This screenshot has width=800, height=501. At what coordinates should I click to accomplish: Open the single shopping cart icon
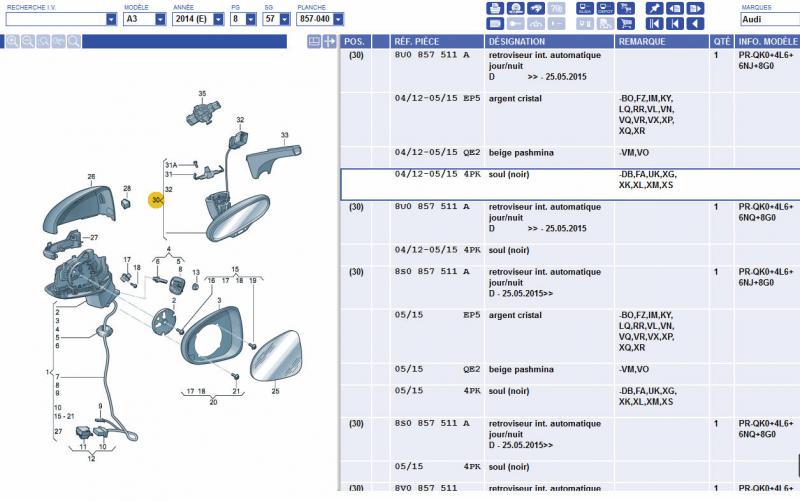click(x=626, y=23)
